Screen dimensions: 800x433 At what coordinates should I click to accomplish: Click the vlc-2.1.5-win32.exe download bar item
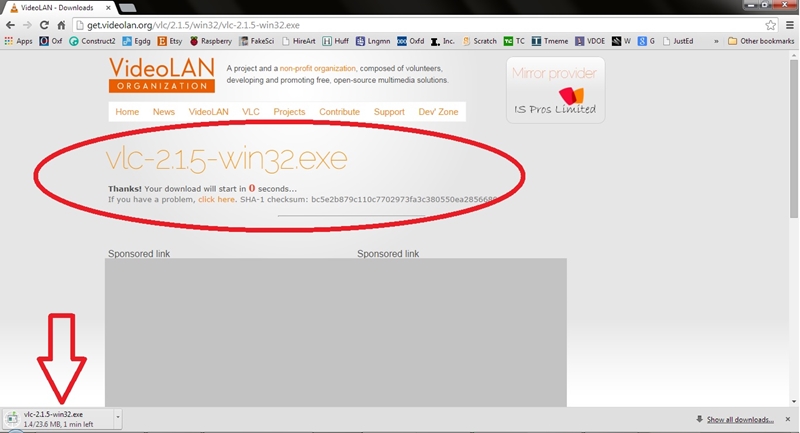tap(59, 419)
